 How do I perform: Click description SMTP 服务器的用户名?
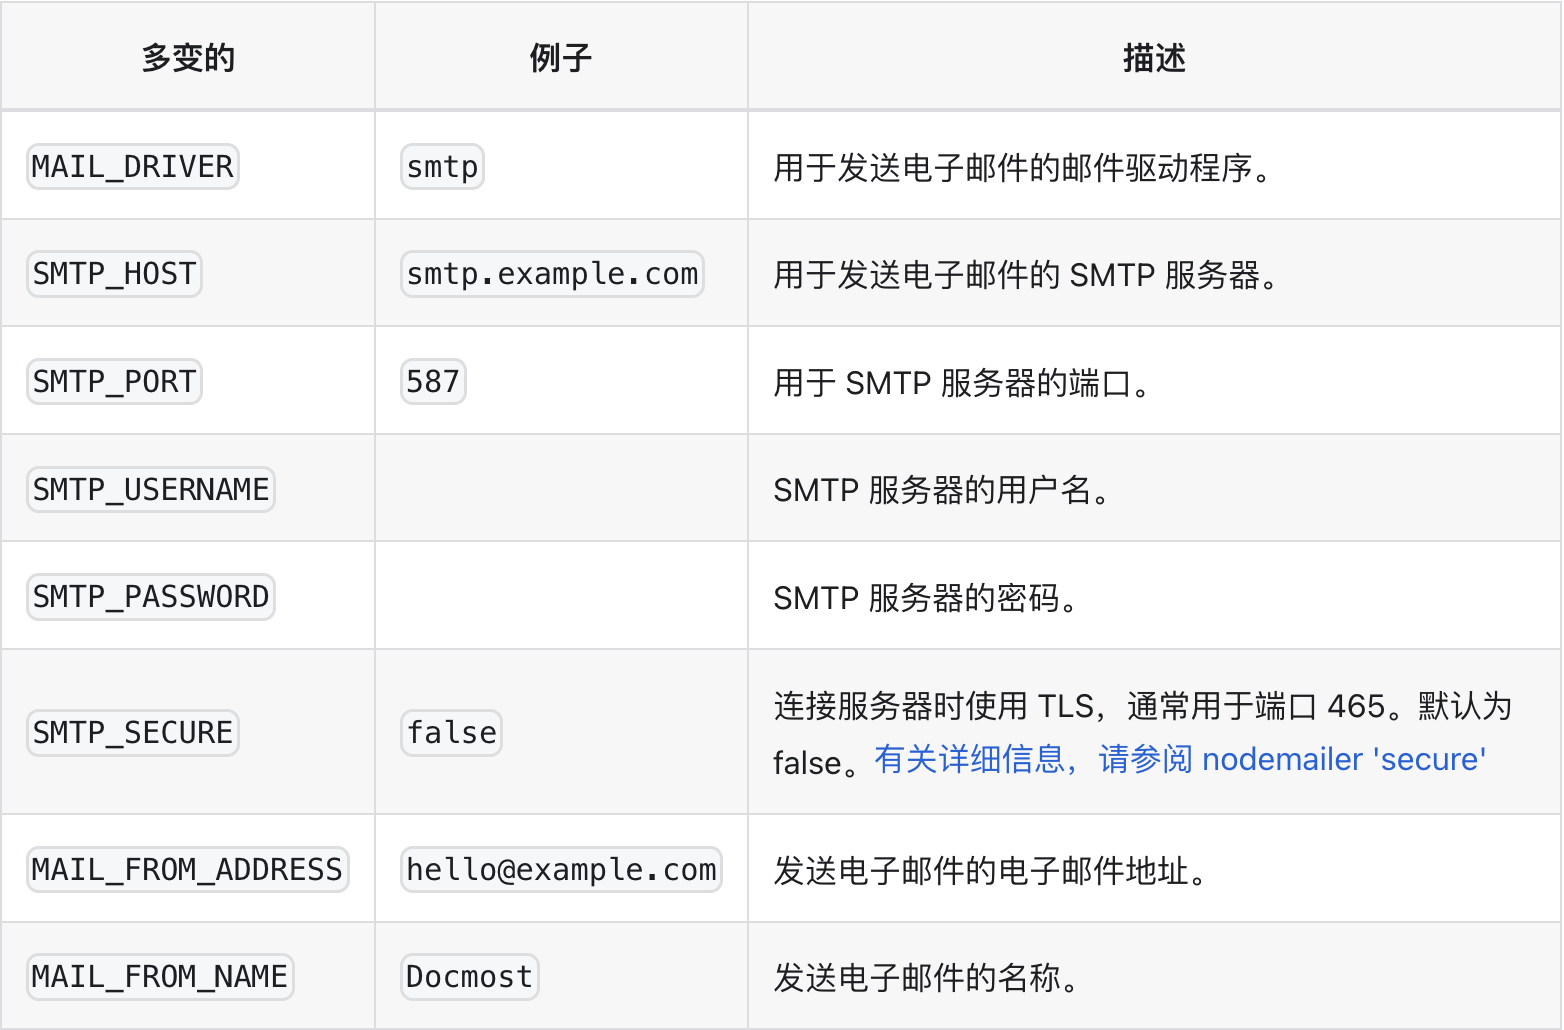(942, 490)
